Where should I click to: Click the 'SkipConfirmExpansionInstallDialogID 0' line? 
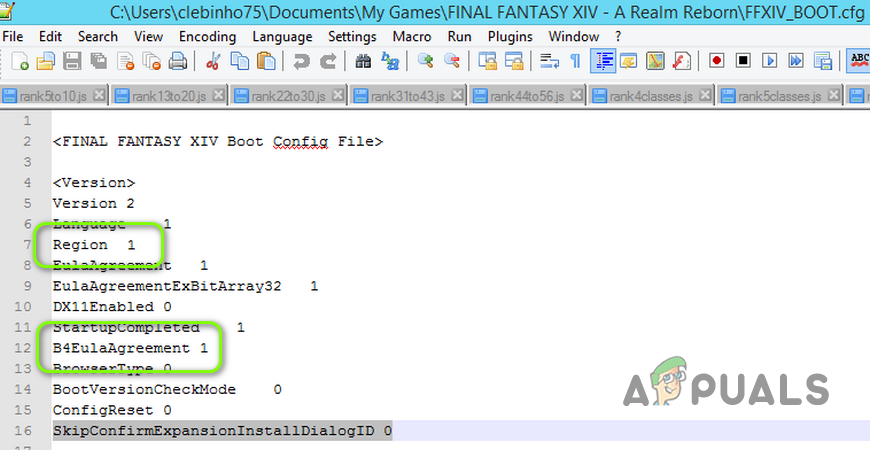click(x=222, y=431)
